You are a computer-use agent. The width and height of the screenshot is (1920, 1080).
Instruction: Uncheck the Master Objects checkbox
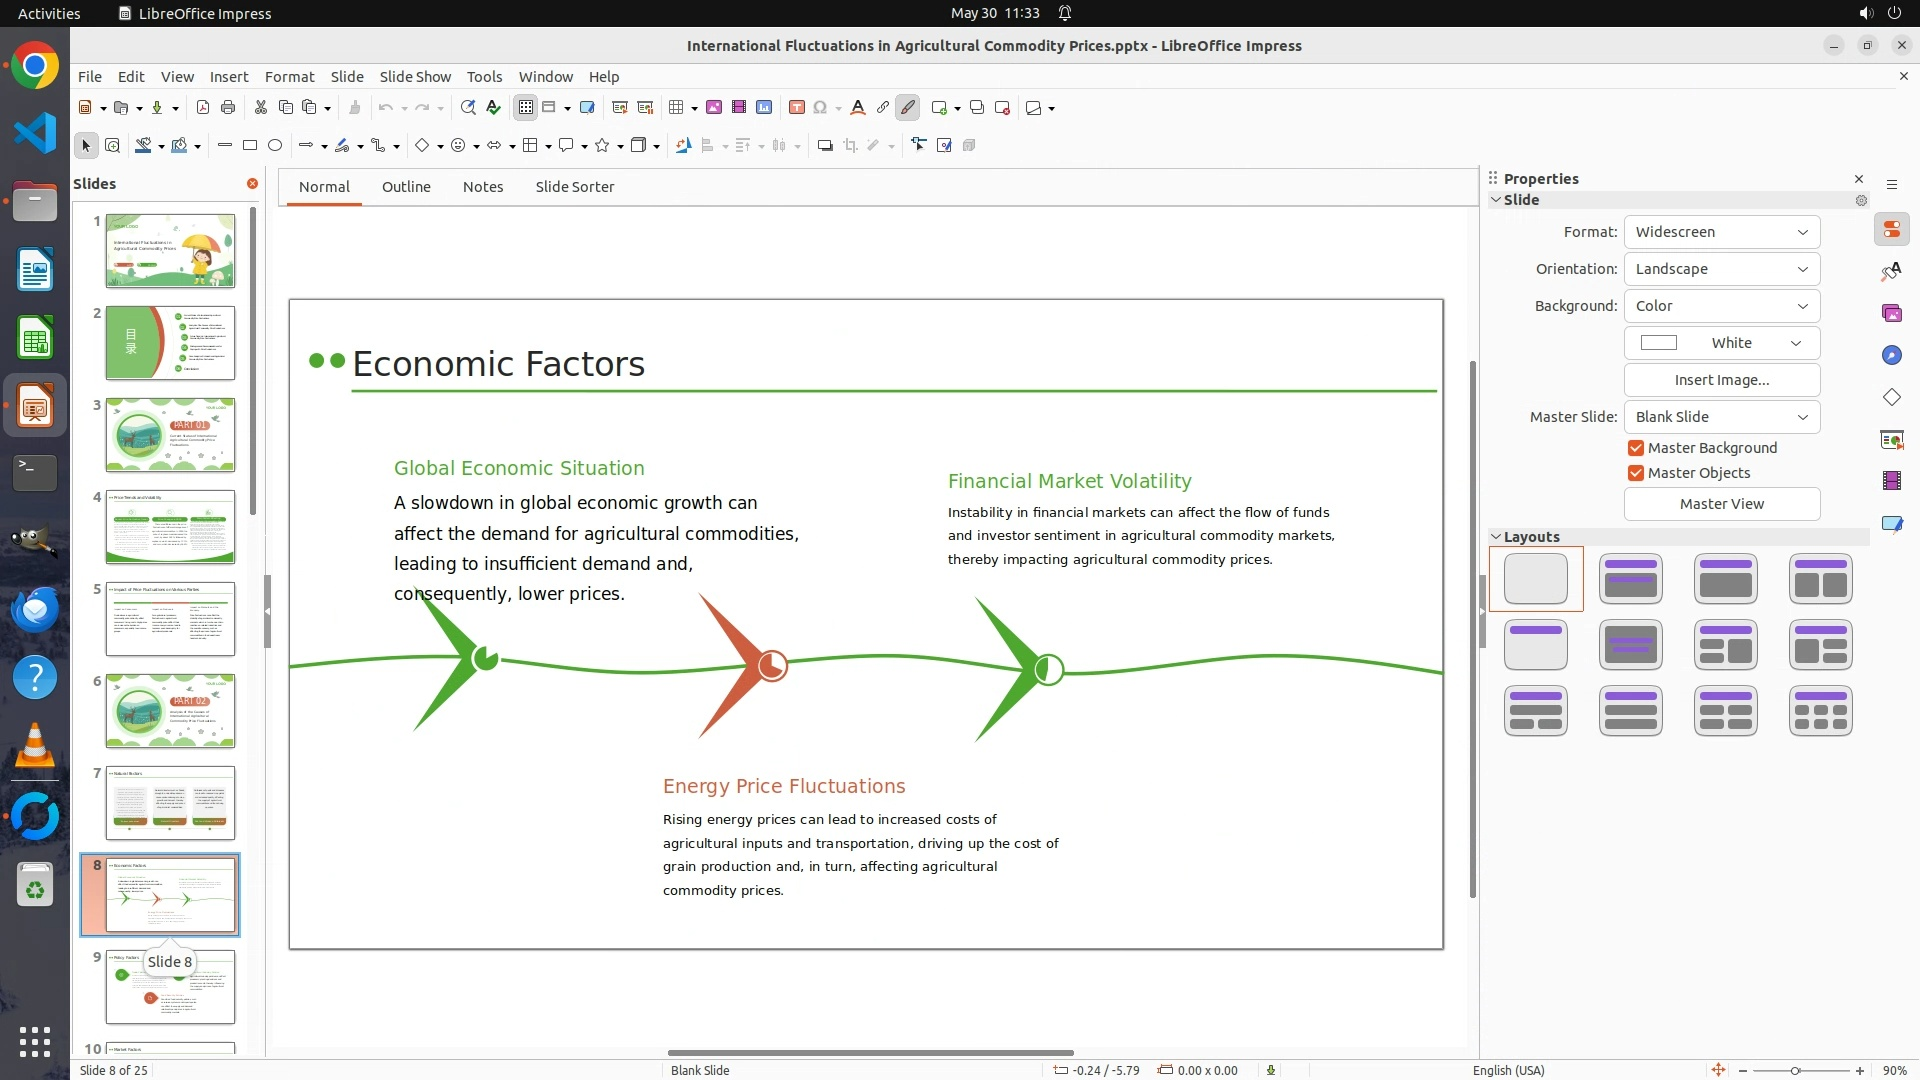tap(1636, 473)
